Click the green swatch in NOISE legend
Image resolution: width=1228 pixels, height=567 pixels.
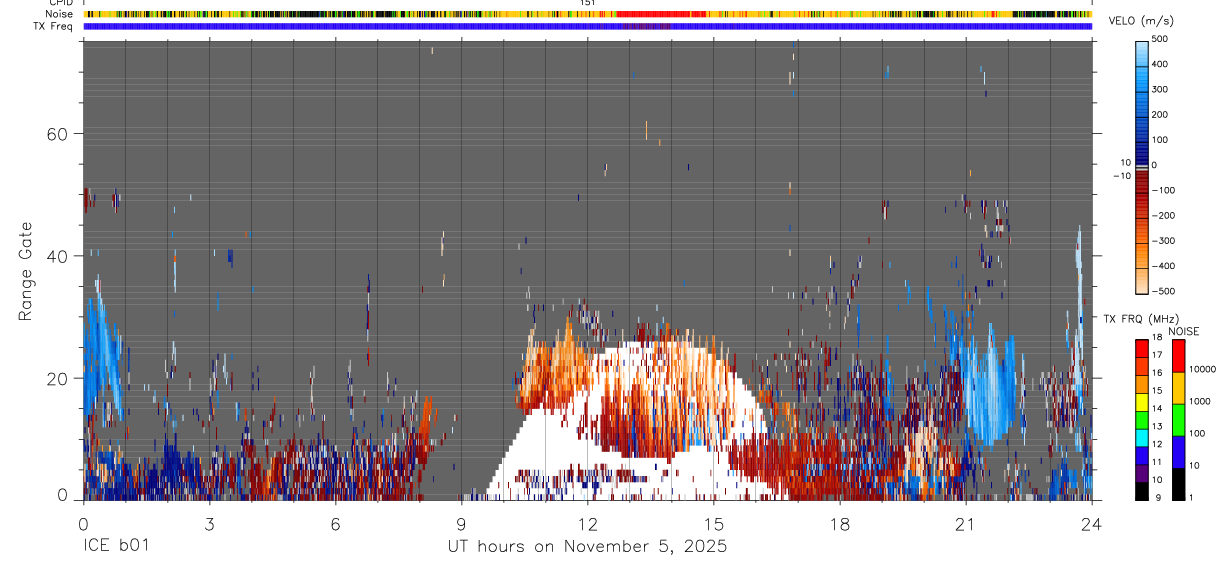[x=1178, y=420]
